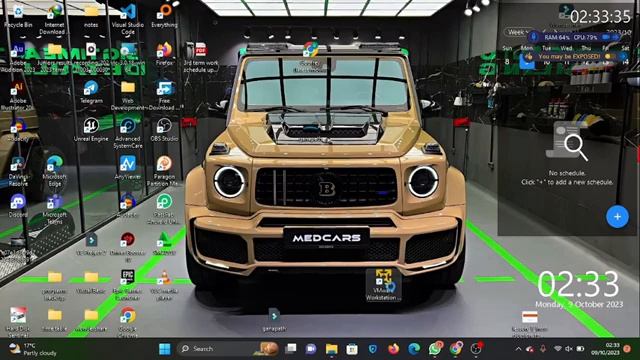
Task: Add a new schedule with plus button
Action: click(617, 217)
